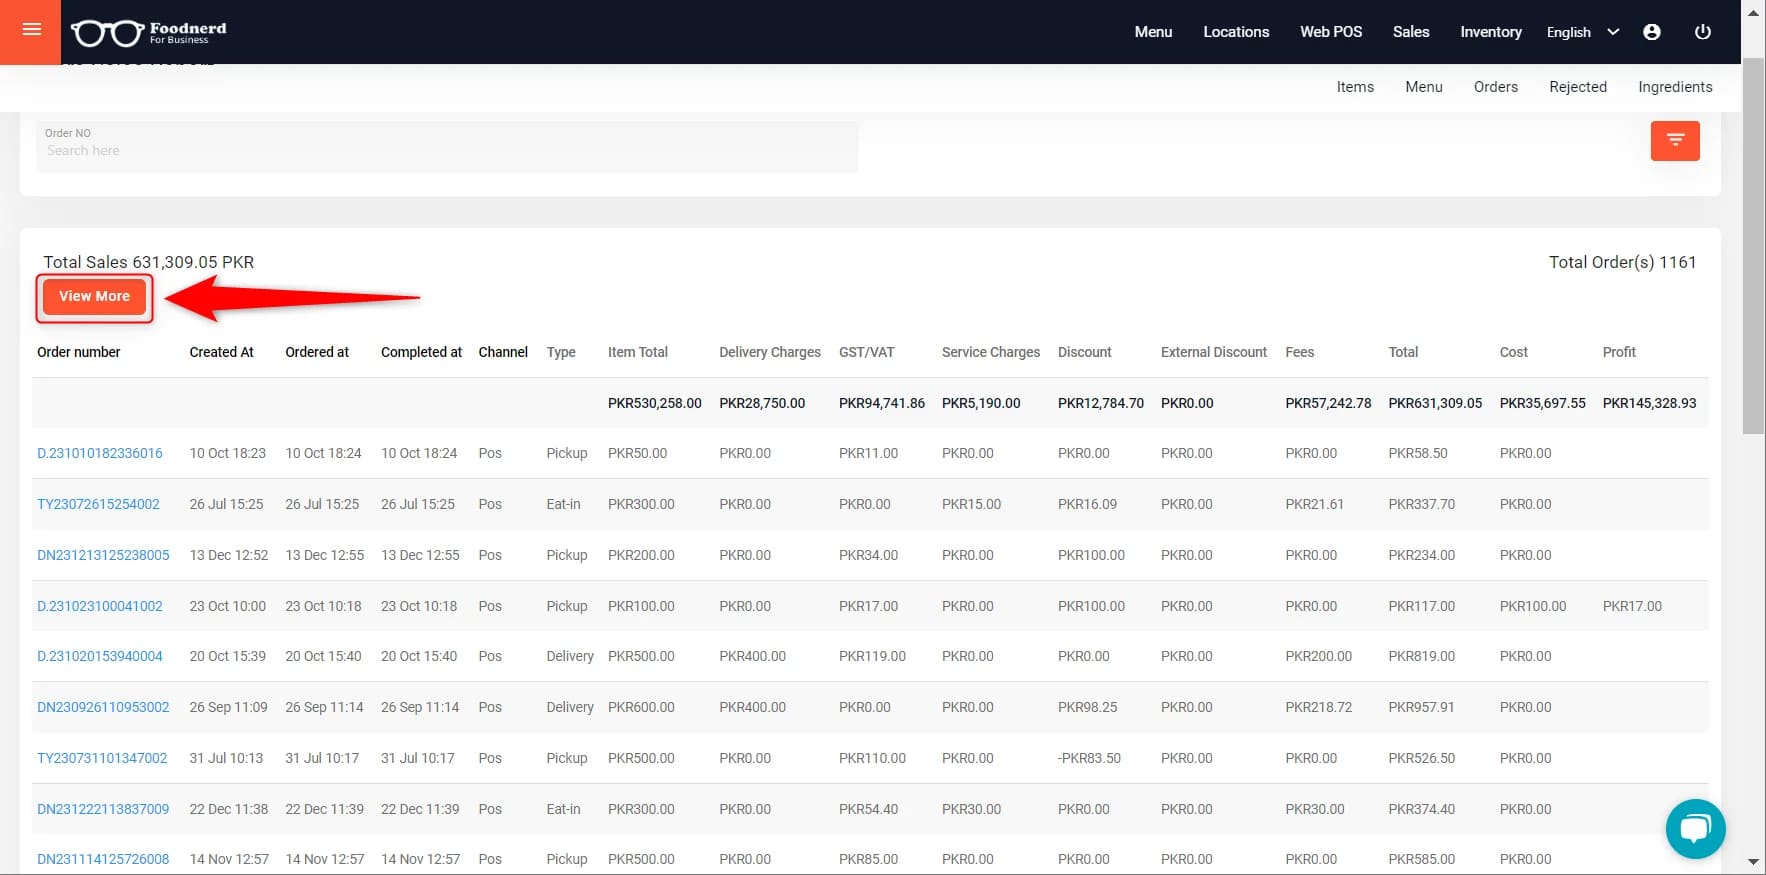Select the -PKR83.50 discount cell

pyautogui.click(x=1089, y=758)
